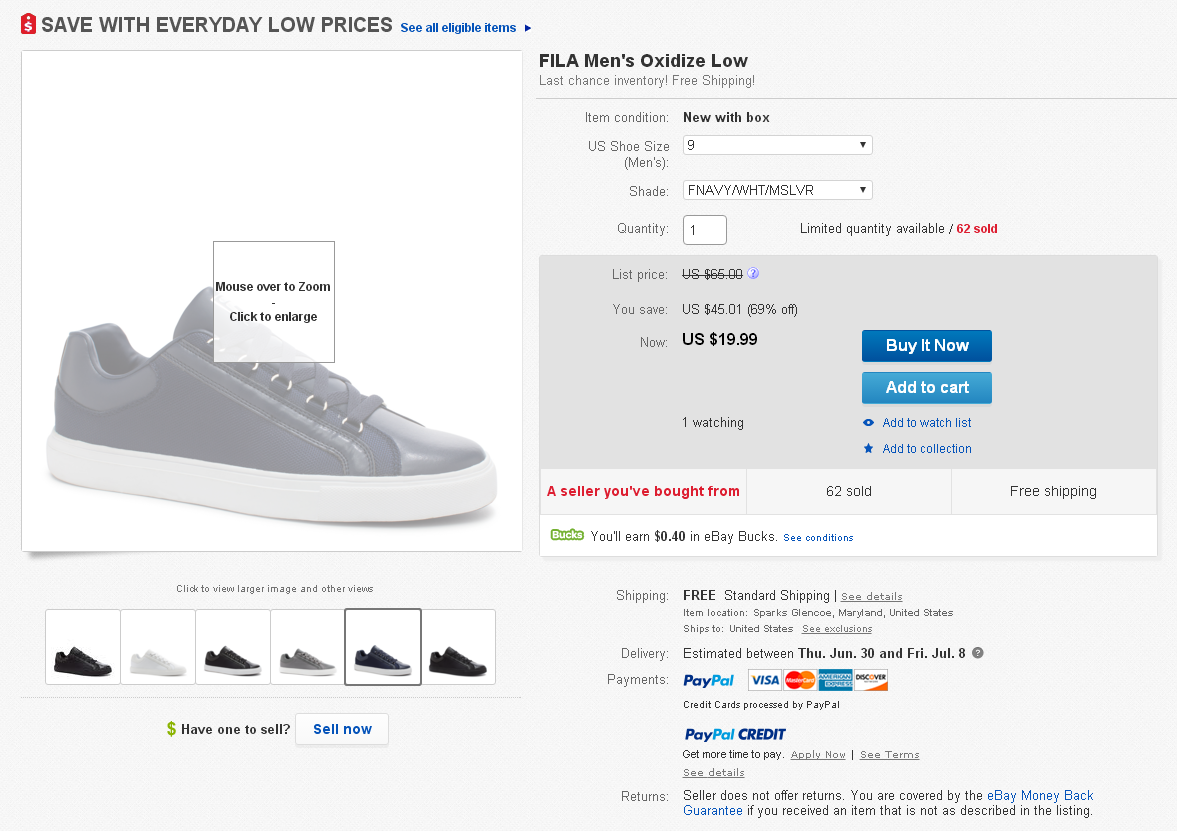Select the gray shoe thumbnail
This screenshot has height=831, width=1177.
point(308,647)
